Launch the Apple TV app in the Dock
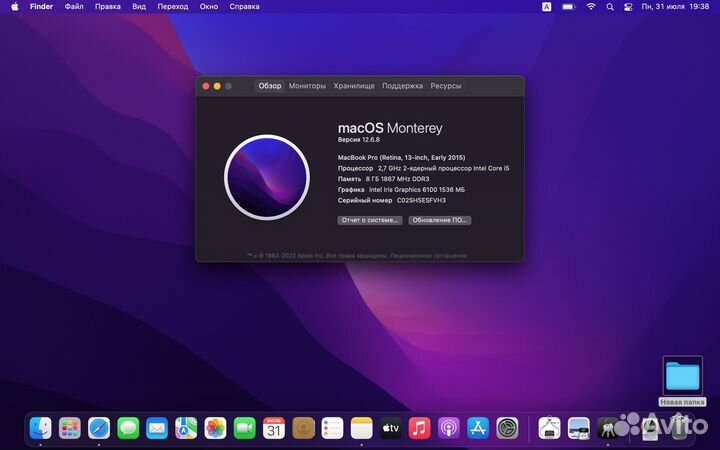This screenshot has width=720, height=450. (391, 428)
